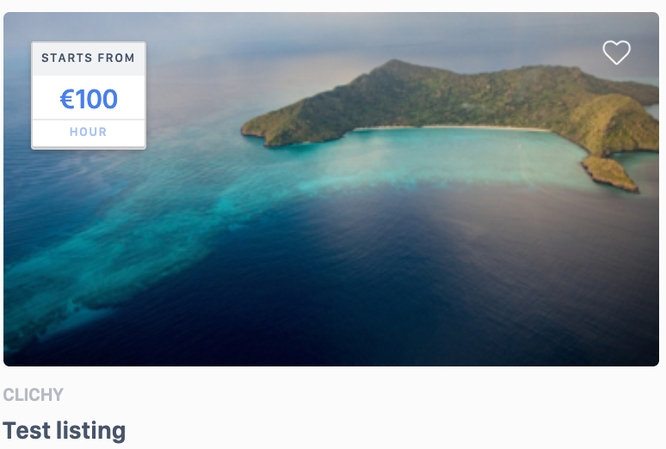Image resolution: width=666 pixels, height=449 pixels.
Task: Click the dark blue ocean area of the image
Action: [382, 276]
